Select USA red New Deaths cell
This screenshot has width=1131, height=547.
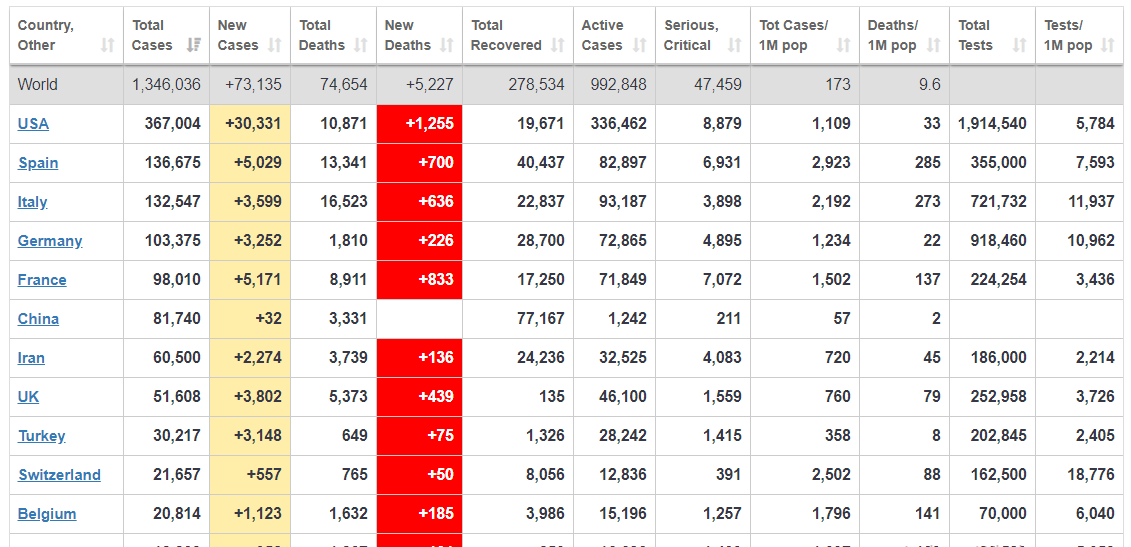pyautogui.click(x=419, y=123)
